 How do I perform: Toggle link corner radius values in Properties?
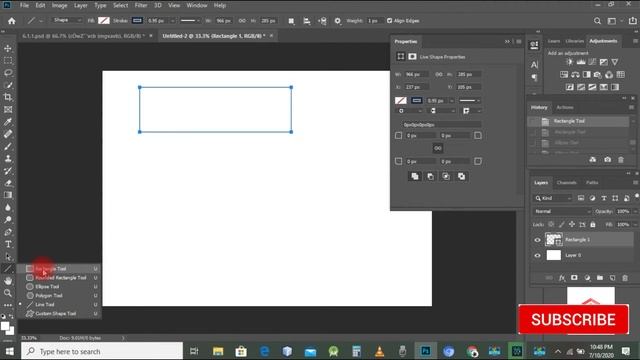[438, 148]
